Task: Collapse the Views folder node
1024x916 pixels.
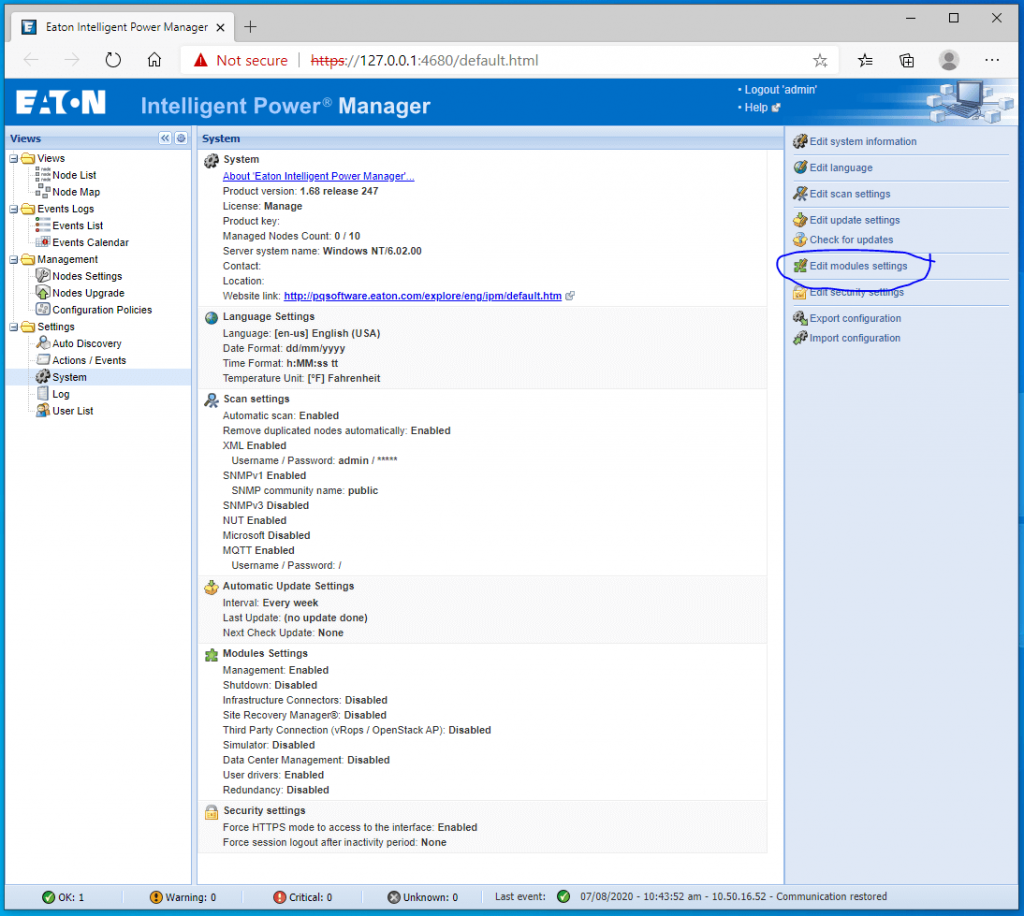Action: [14, 158]
